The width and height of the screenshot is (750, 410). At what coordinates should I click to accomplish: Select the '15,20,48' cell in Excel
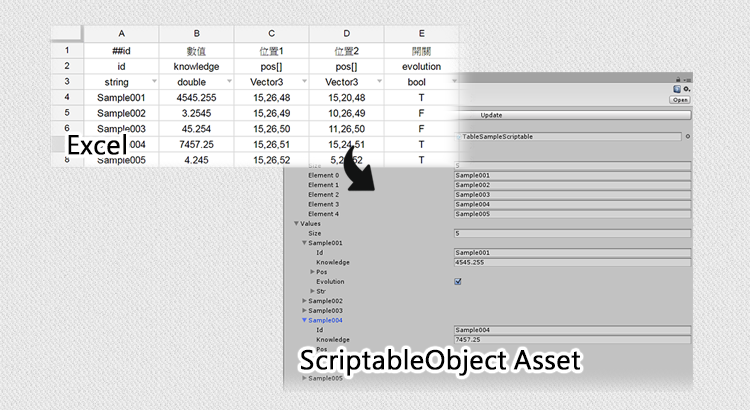pos(347,98)
